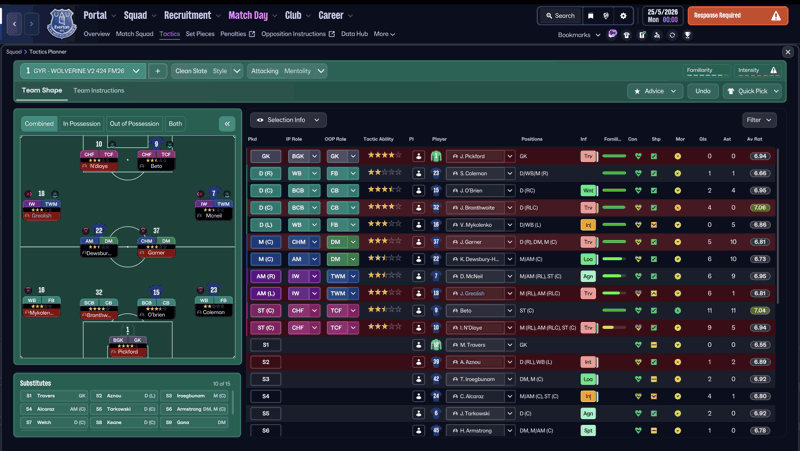Open the clipboard shortcut icon

click(x=642, y=35)
